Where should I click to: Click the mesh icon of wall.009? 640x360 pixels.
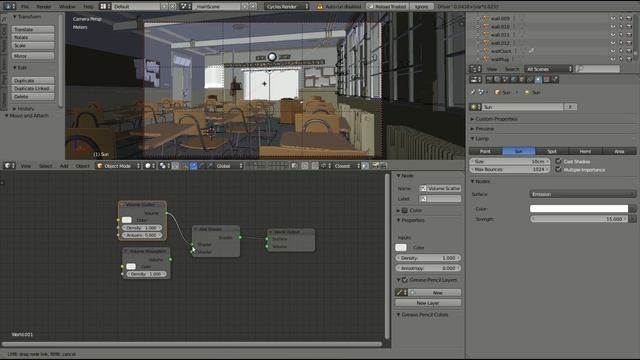coord(486,18)
